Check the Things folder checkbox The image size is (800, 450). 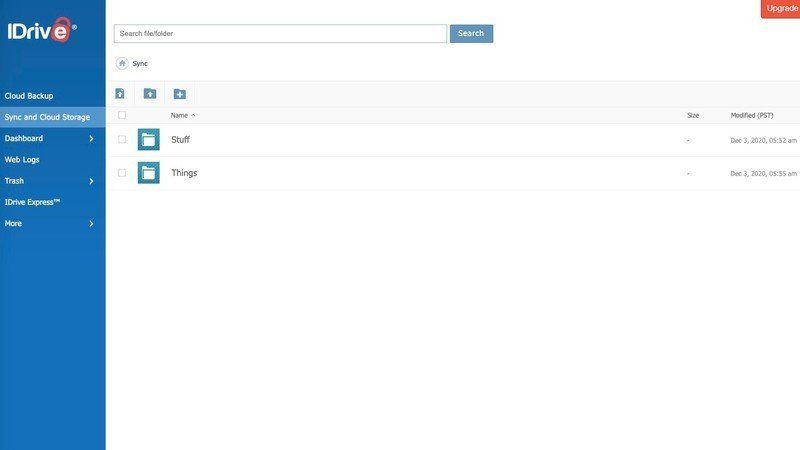(x=122, y=173)
